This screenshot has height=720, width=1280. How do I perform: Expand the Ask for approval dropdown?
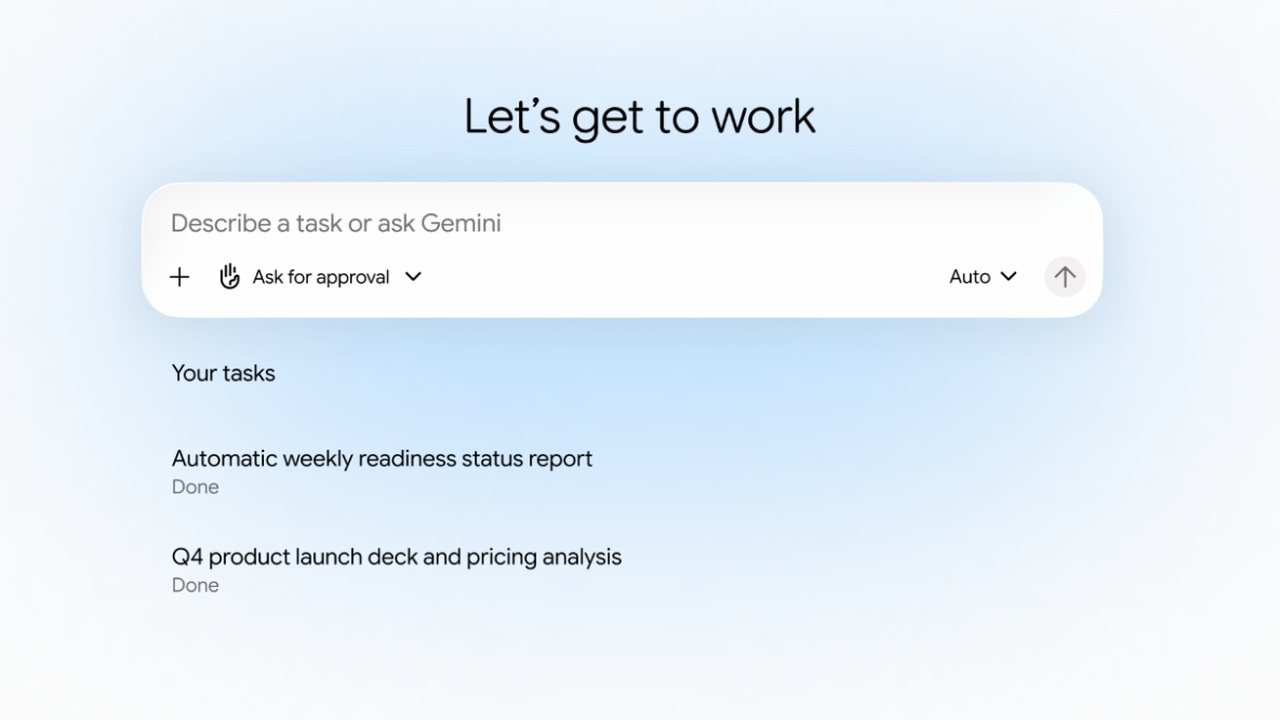click(321, 277)
